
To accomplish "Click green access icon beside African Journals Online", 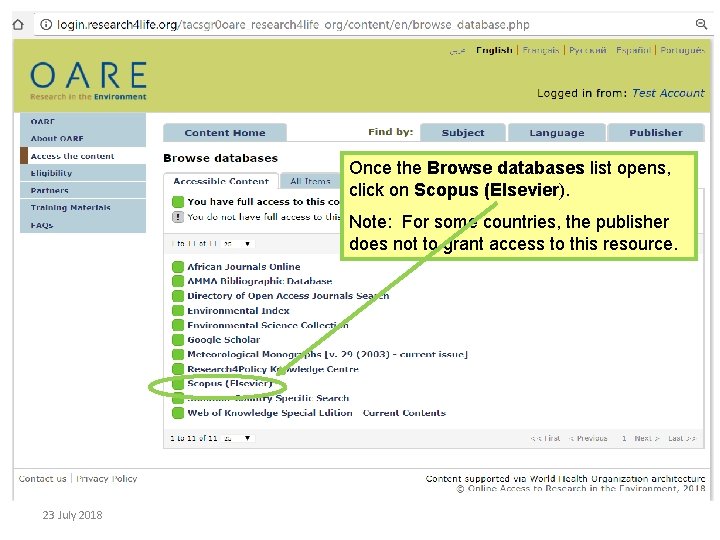I will pyautogui.click(x=178, y=266).
